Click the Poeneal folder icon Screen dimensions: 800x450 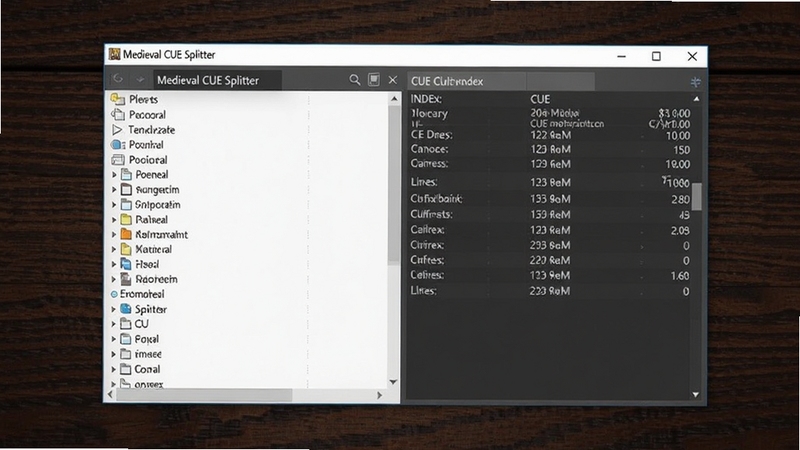click(x=126, y=174)
